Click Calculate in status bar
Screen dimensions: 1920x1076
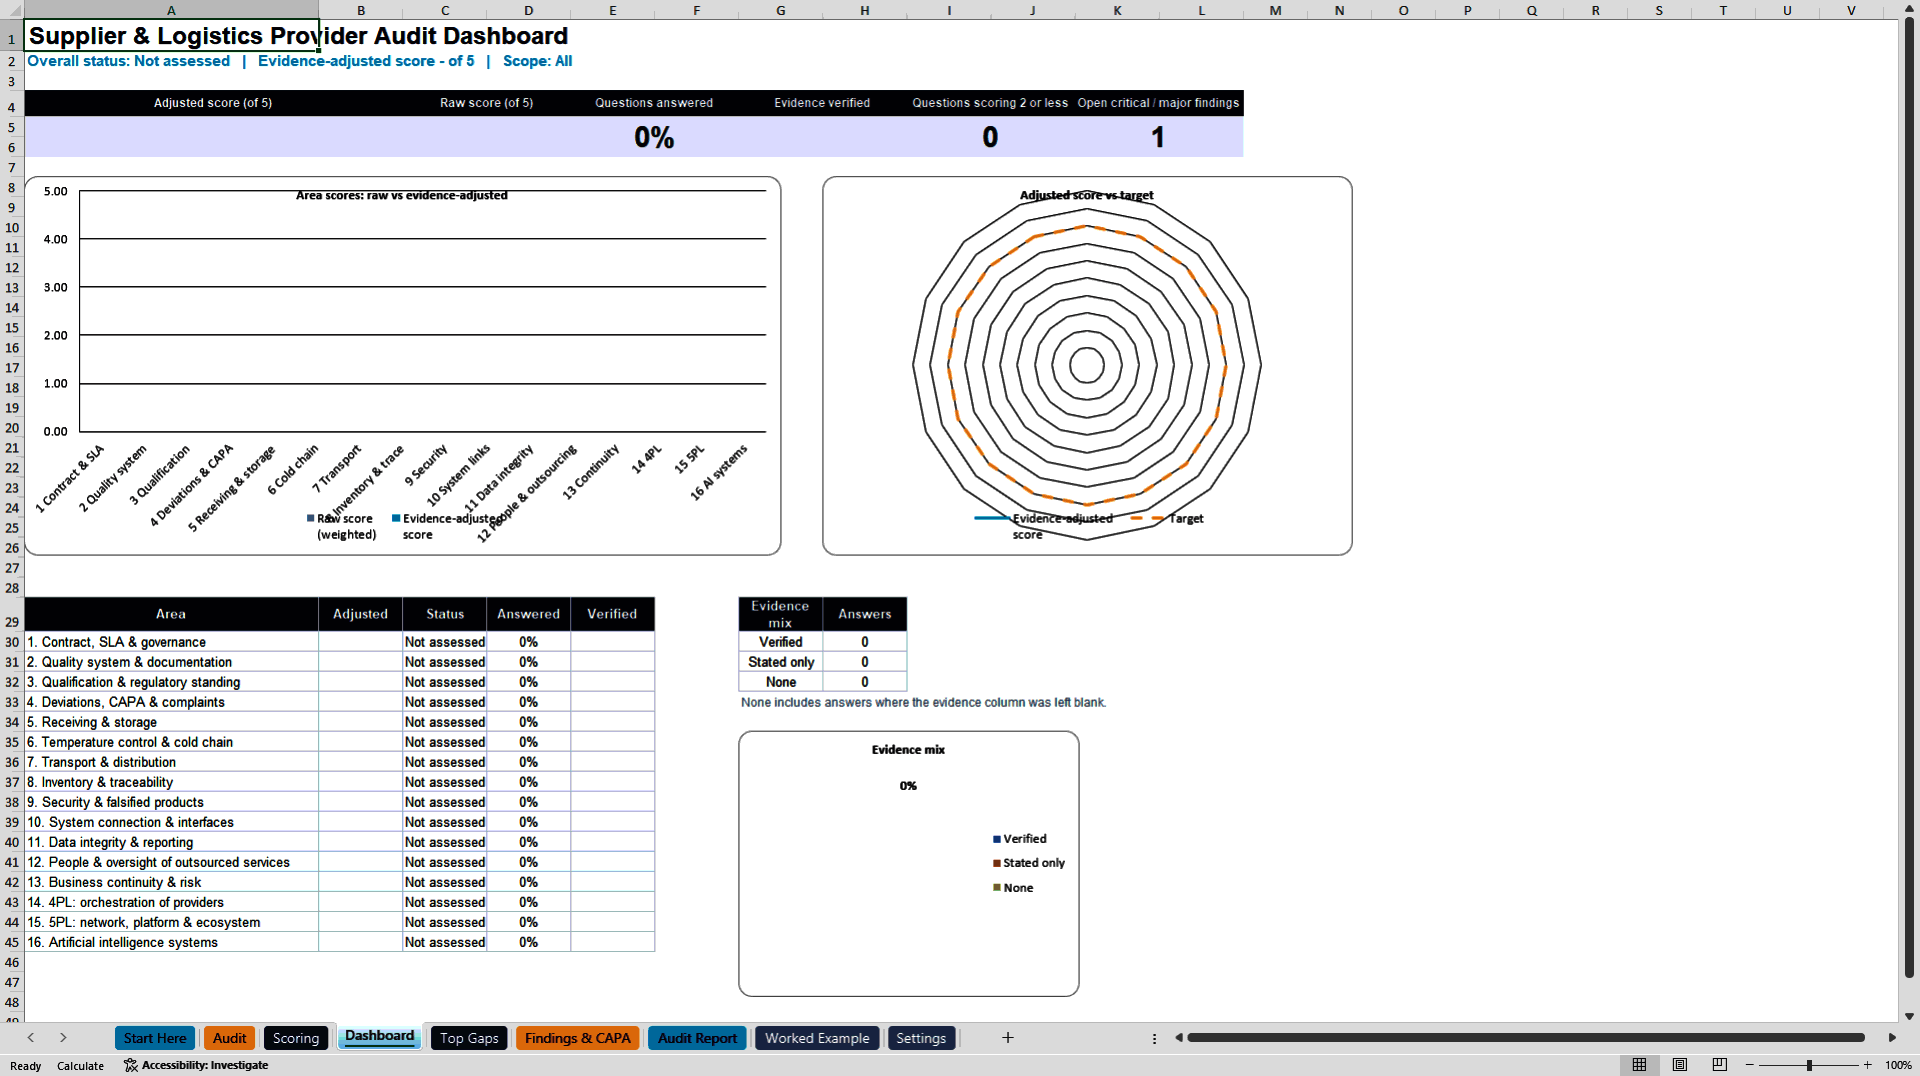80,1066
